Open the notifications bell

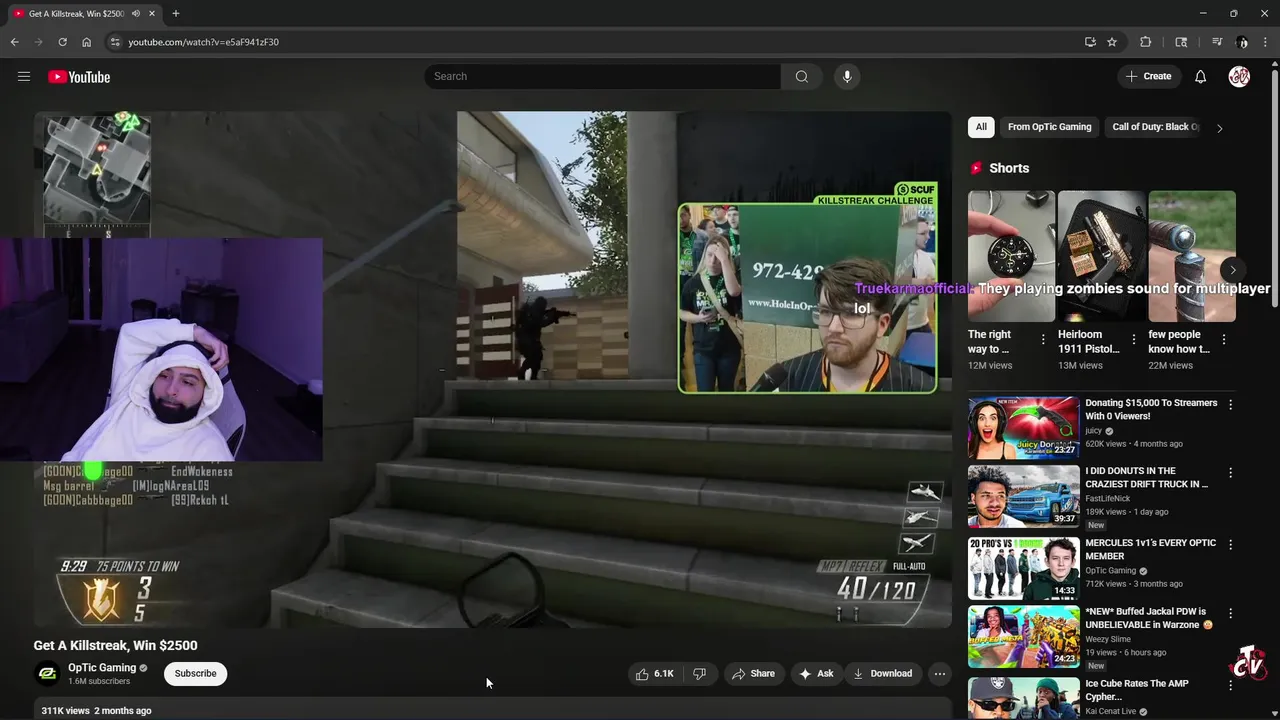coord(1200,76)
